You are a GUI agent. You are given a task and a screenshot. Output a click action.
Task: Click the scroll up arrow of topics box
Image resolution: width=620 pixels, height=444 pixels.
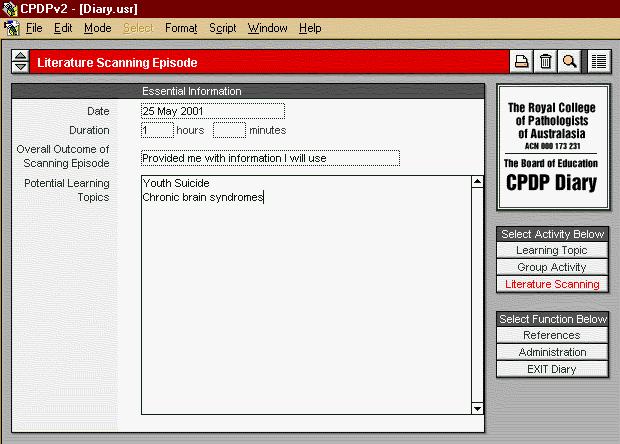pyautogui.click(x=477, y=182)
